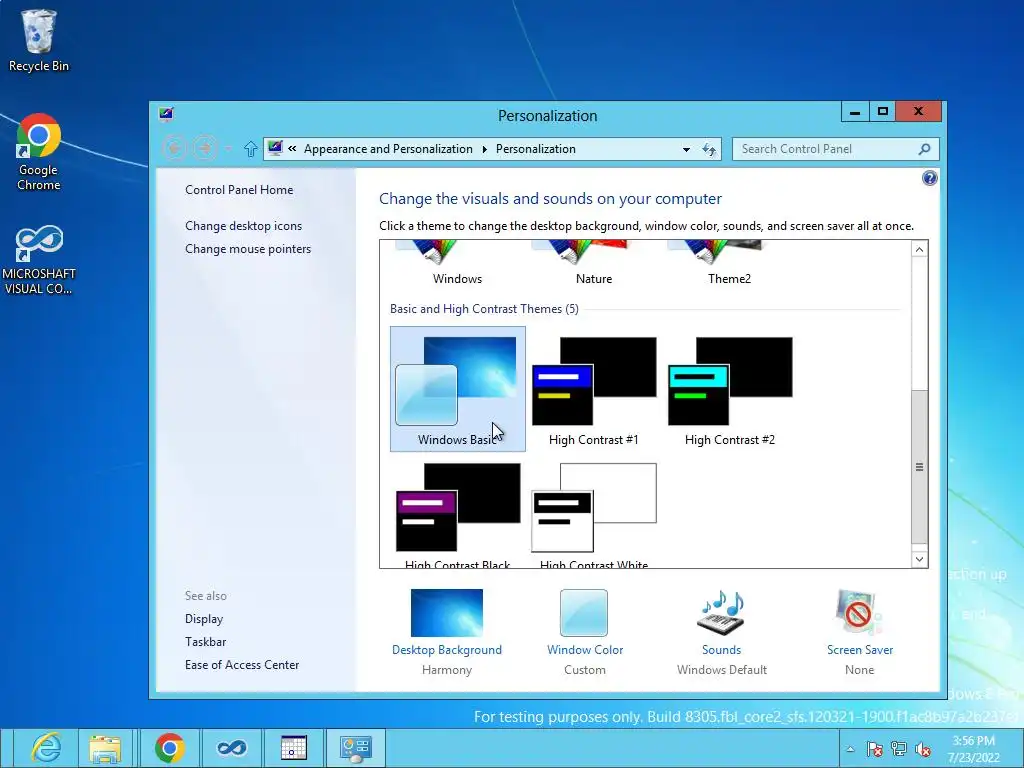Refresh the Personalization page
The height and width of the screenshot is (768, 1024).
point(709,149)
